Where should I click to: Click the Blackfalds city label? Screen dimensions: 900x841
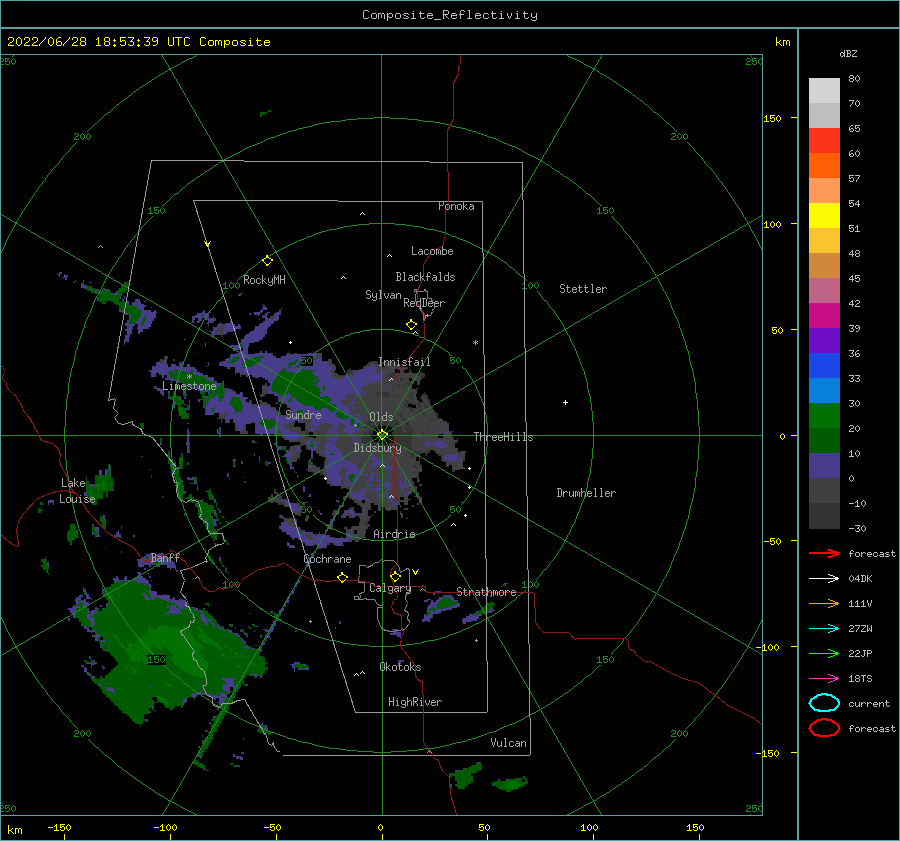pyautogui.click(x=425, y=277)
